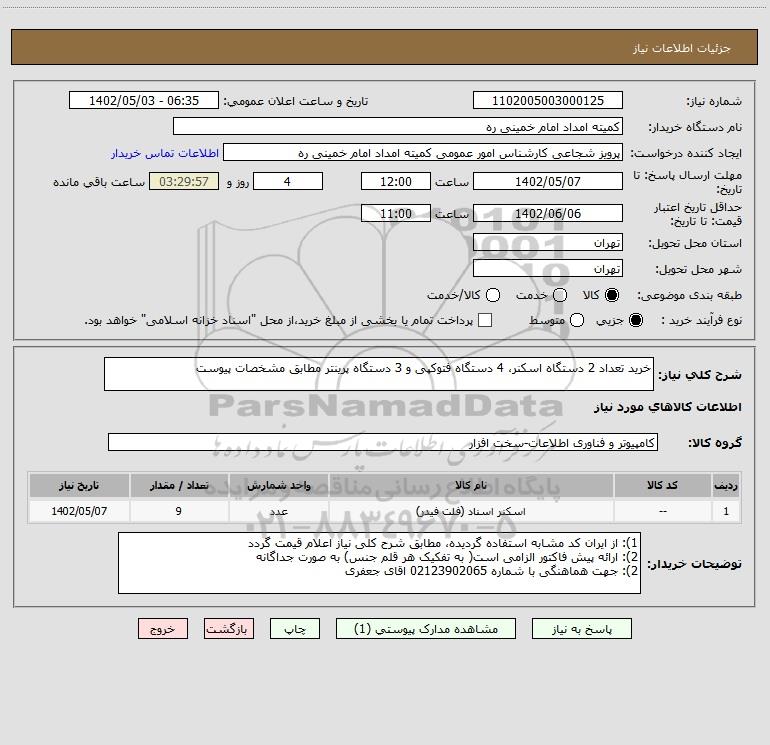Viewport: 770px width, 745px height.
Task: Click the remaining days field showing 4
Action: (x=288, y=182)
